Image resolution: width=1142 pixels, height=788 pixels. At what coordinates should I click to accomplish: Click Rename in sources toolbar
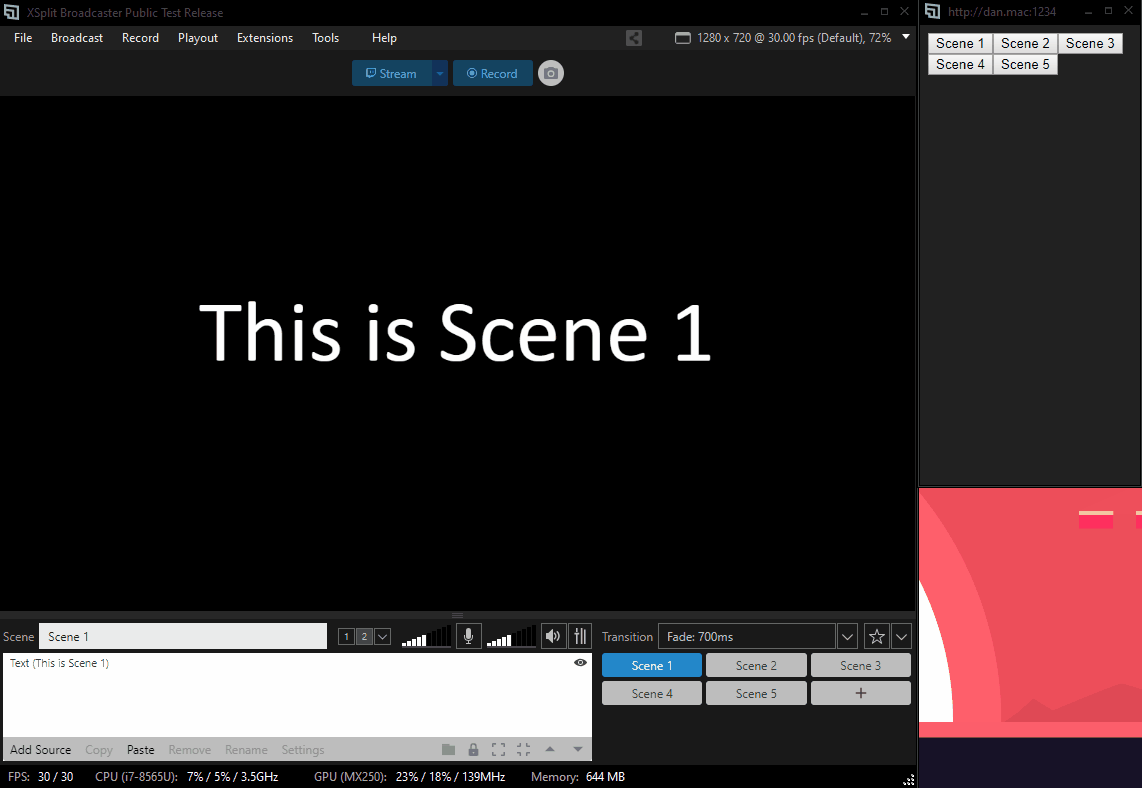pos(246,749)
